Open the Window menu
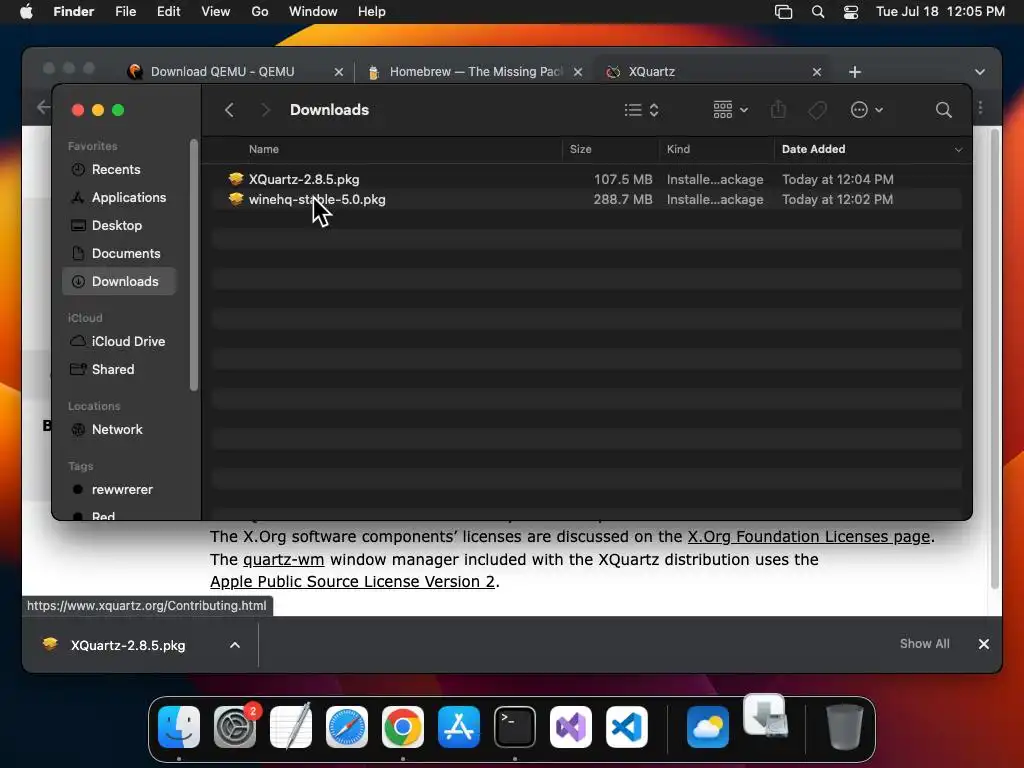1024x768 pixels. (313, 12)
